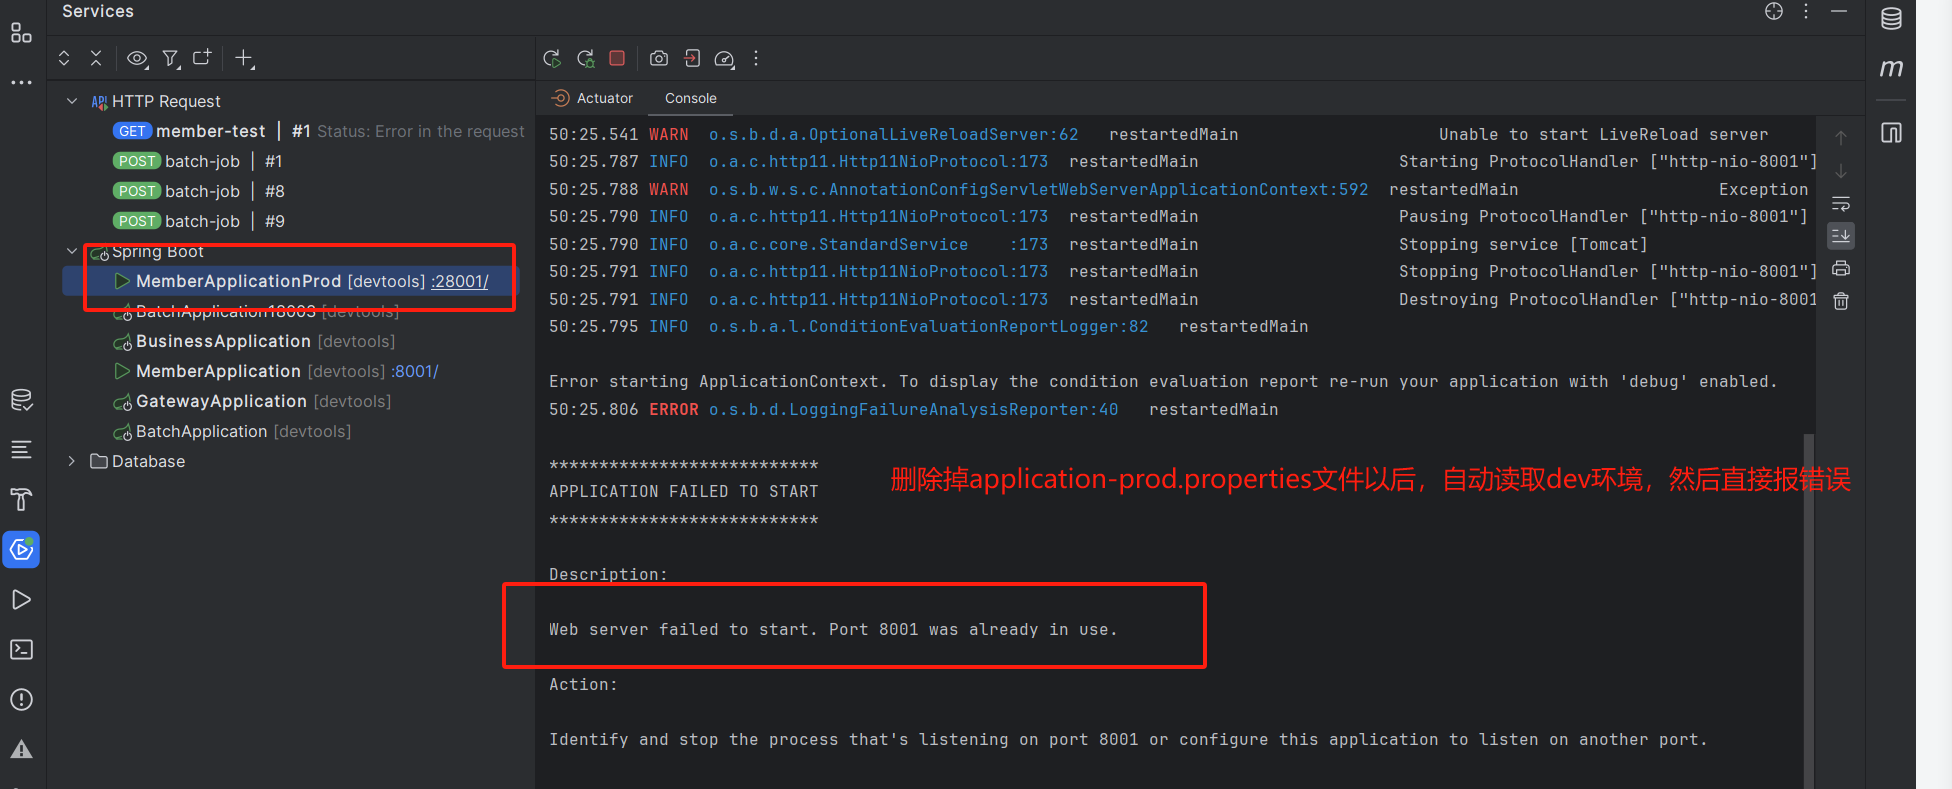This screenshot has height=789, width=1952.
Task: Open the Structure tool window icon
Action: tap(21, 34)
